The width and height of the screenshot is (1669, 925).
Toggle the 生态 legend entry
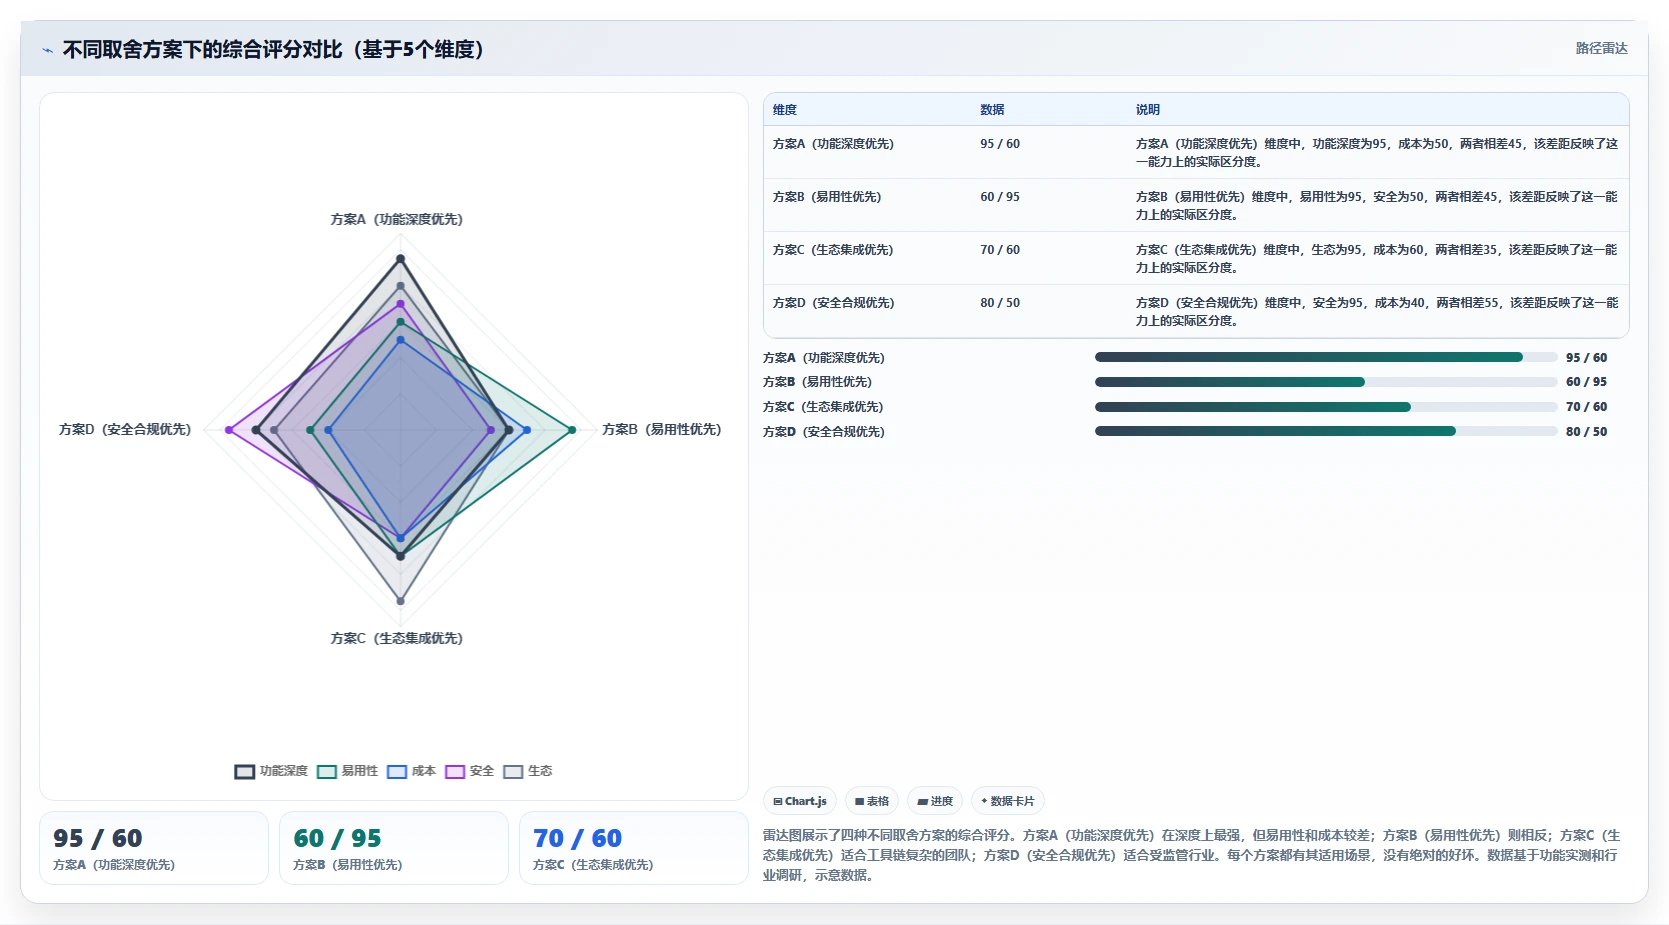[x=527, y=771]
